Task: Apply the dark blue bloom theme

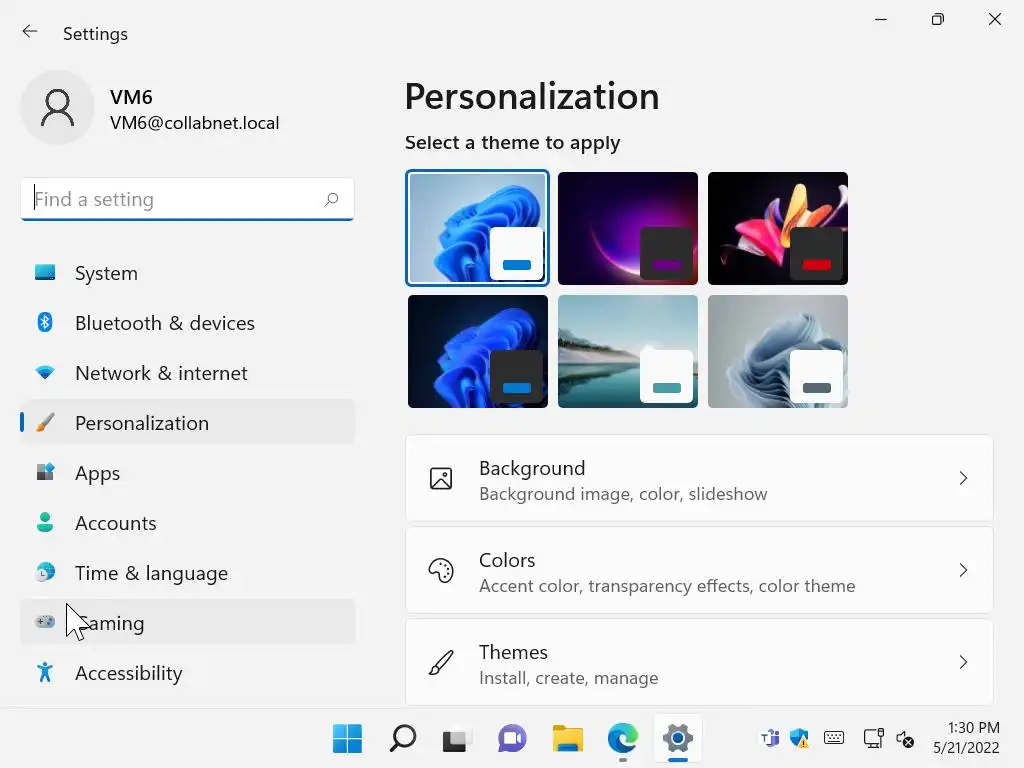Action: click(x=477, y=351)
